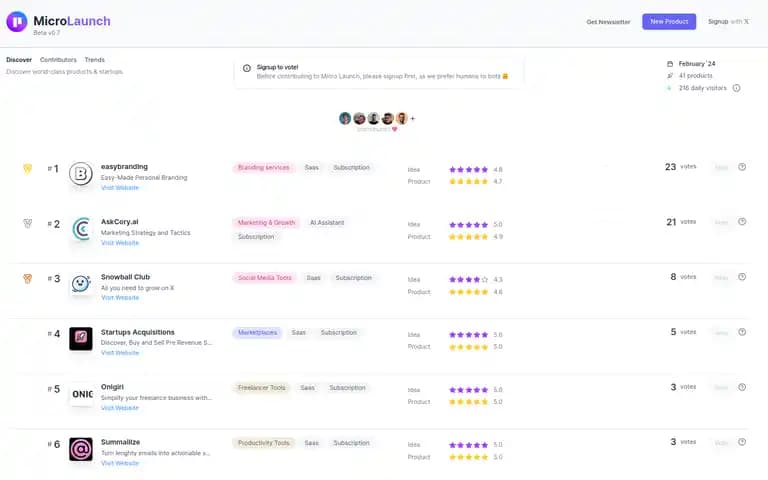Click Visit Website under AskCory.ai

click(x=120, y=243)
